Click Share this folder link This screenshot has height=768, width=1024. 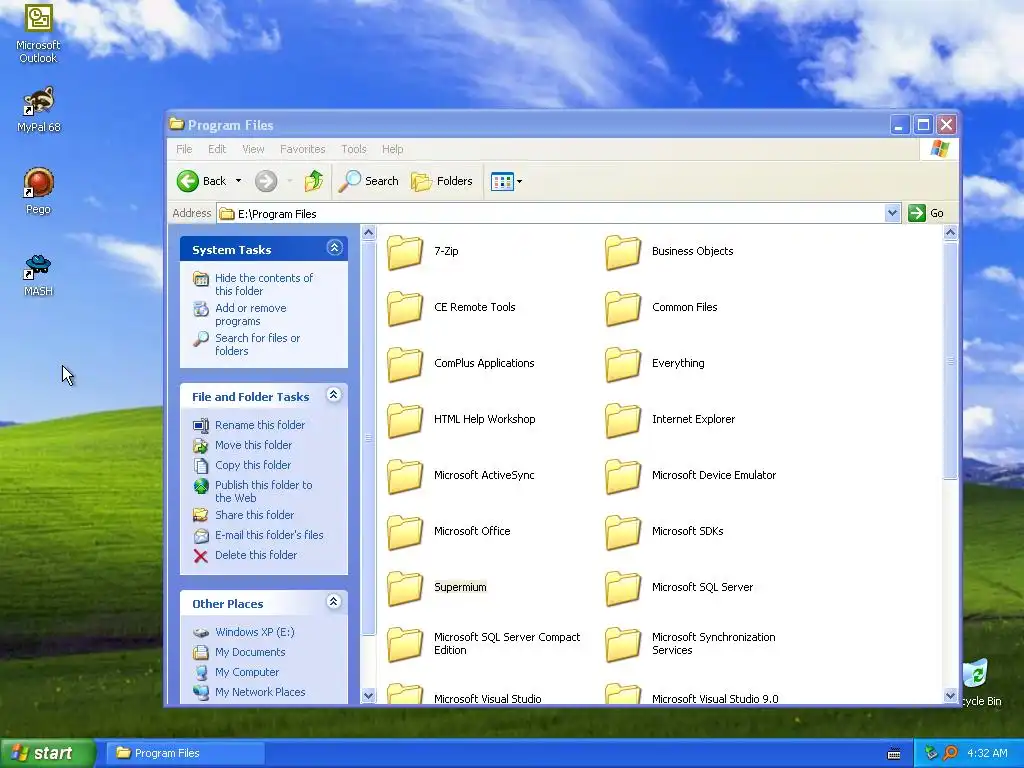[255, 515]
